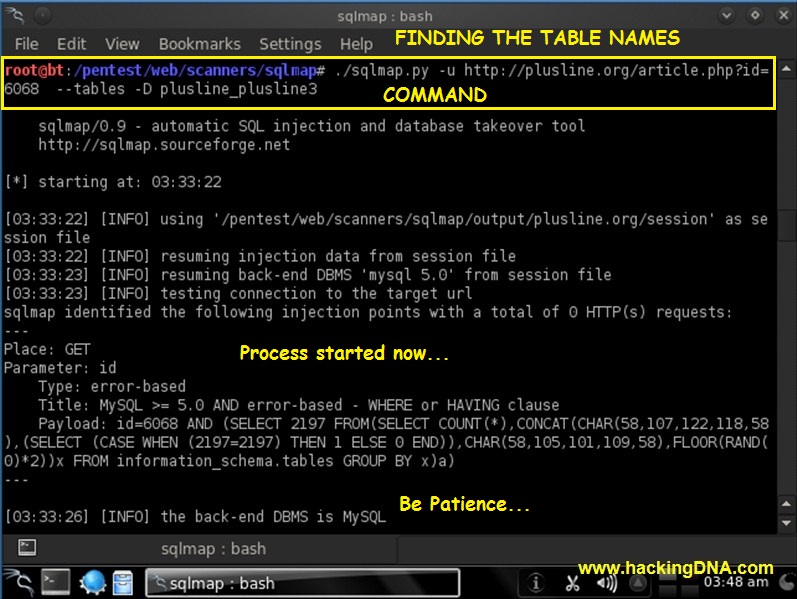Click the '--tables -D plusline_plusline3' command text
Image resolution: width=797 pixels, height=599 pixels.
click(187, 89)
